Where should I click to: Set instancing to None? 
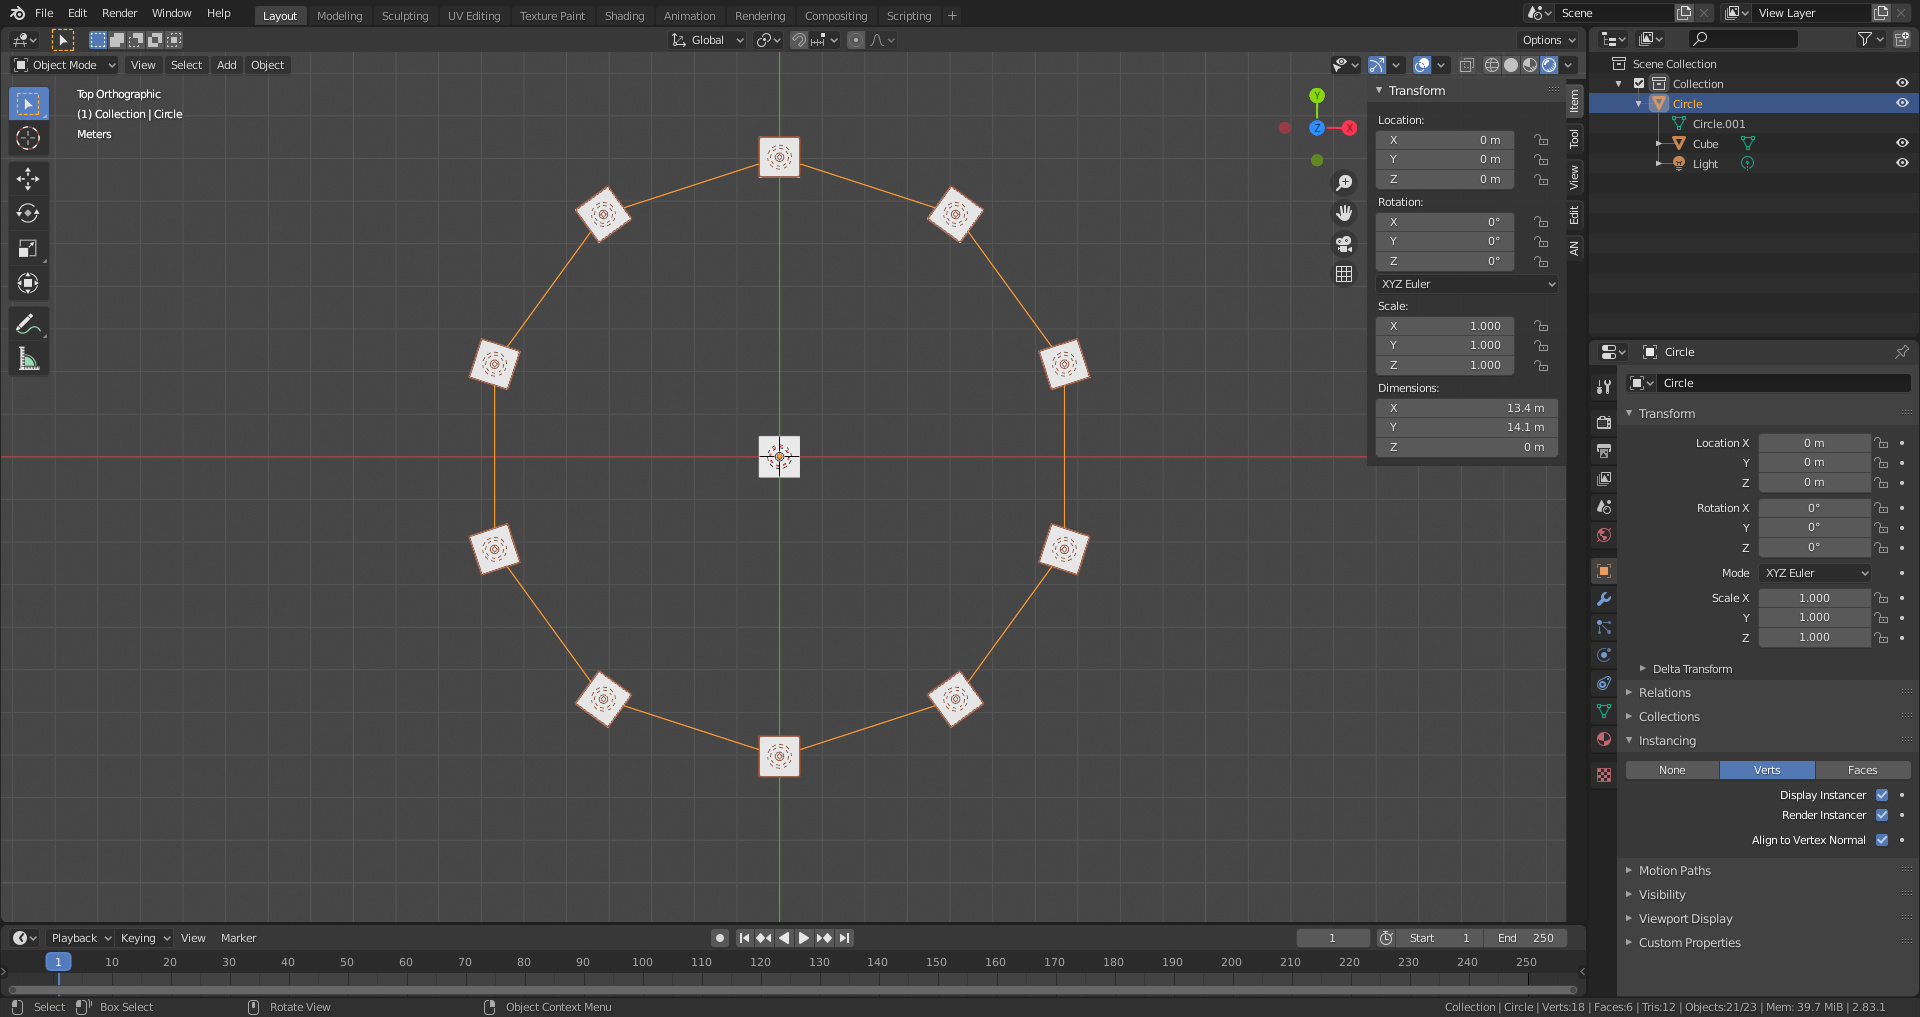click(1672, 770)
